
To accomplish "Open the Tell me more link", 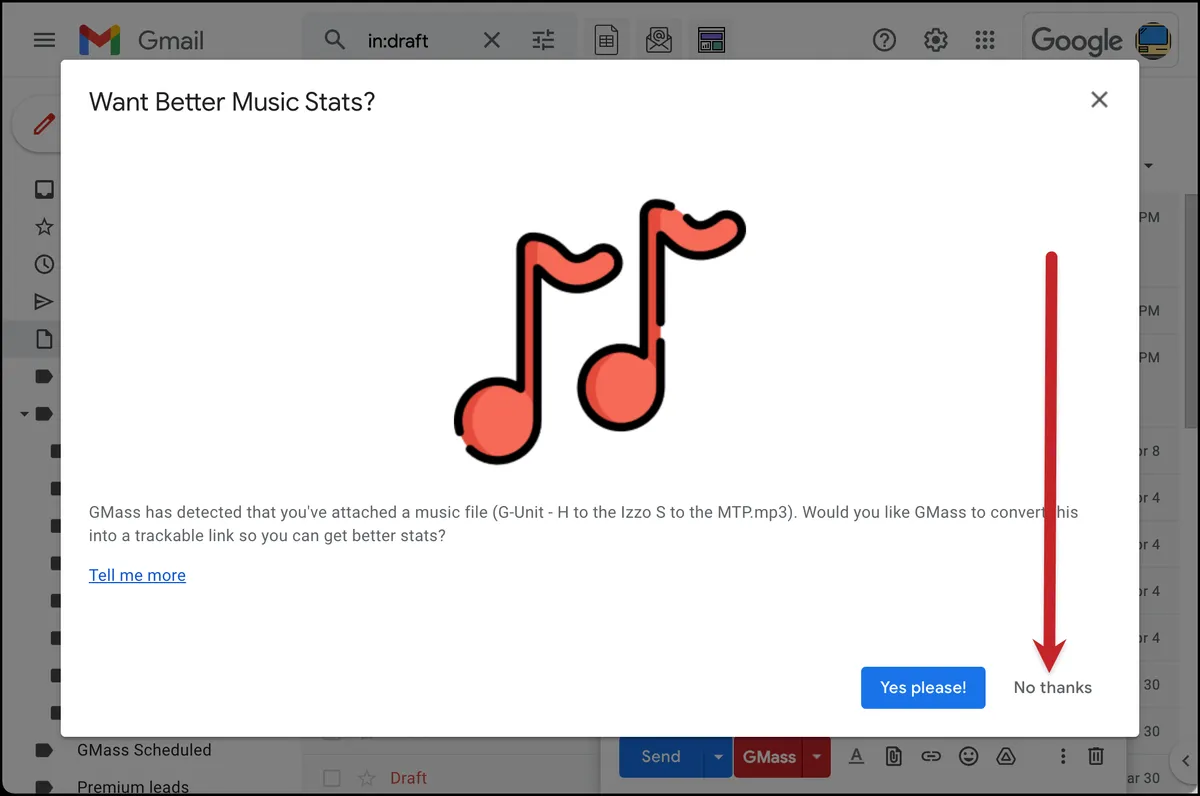I will (x=137, y=575).
